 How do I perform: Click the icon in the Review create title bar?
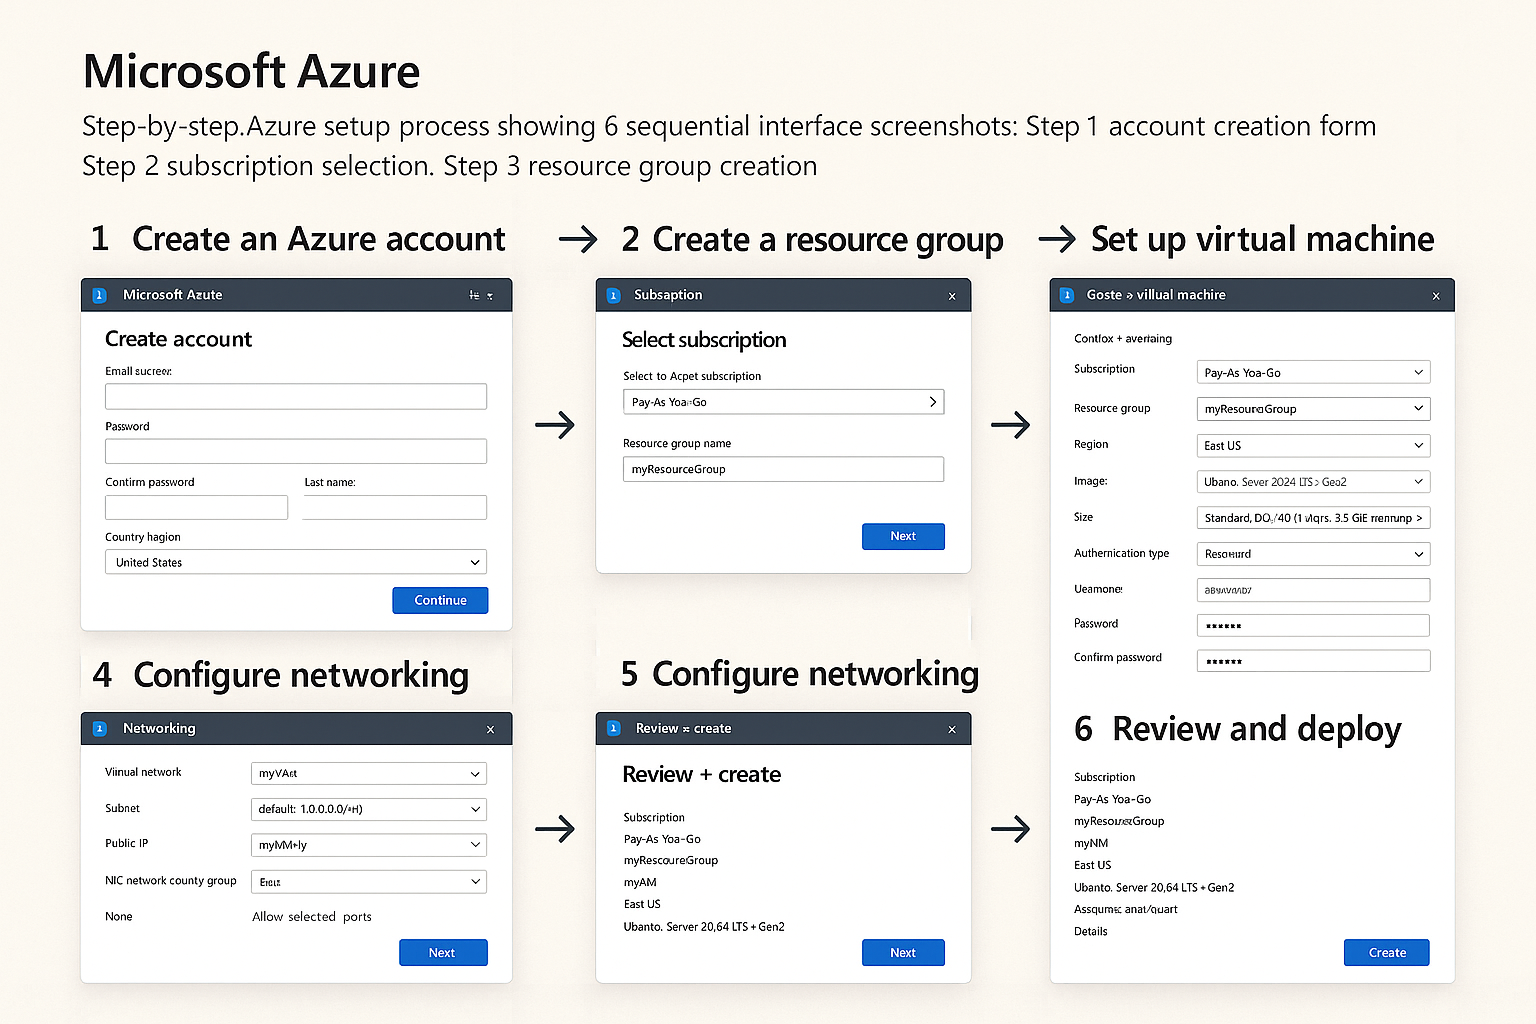[614, 729]
